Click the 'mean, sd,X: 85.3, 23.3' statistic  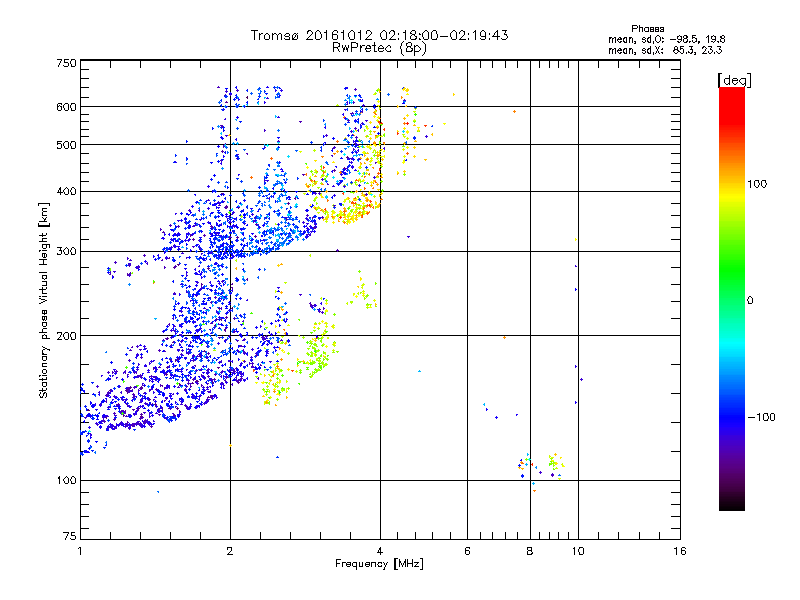click(665, 51)
